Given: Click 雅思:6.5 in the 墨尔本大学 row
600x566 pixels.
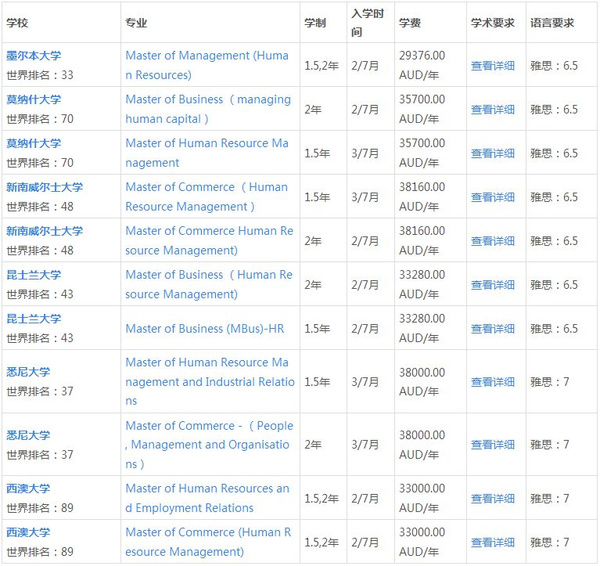Looking at the screenshot, I should [x=554, y=66].
